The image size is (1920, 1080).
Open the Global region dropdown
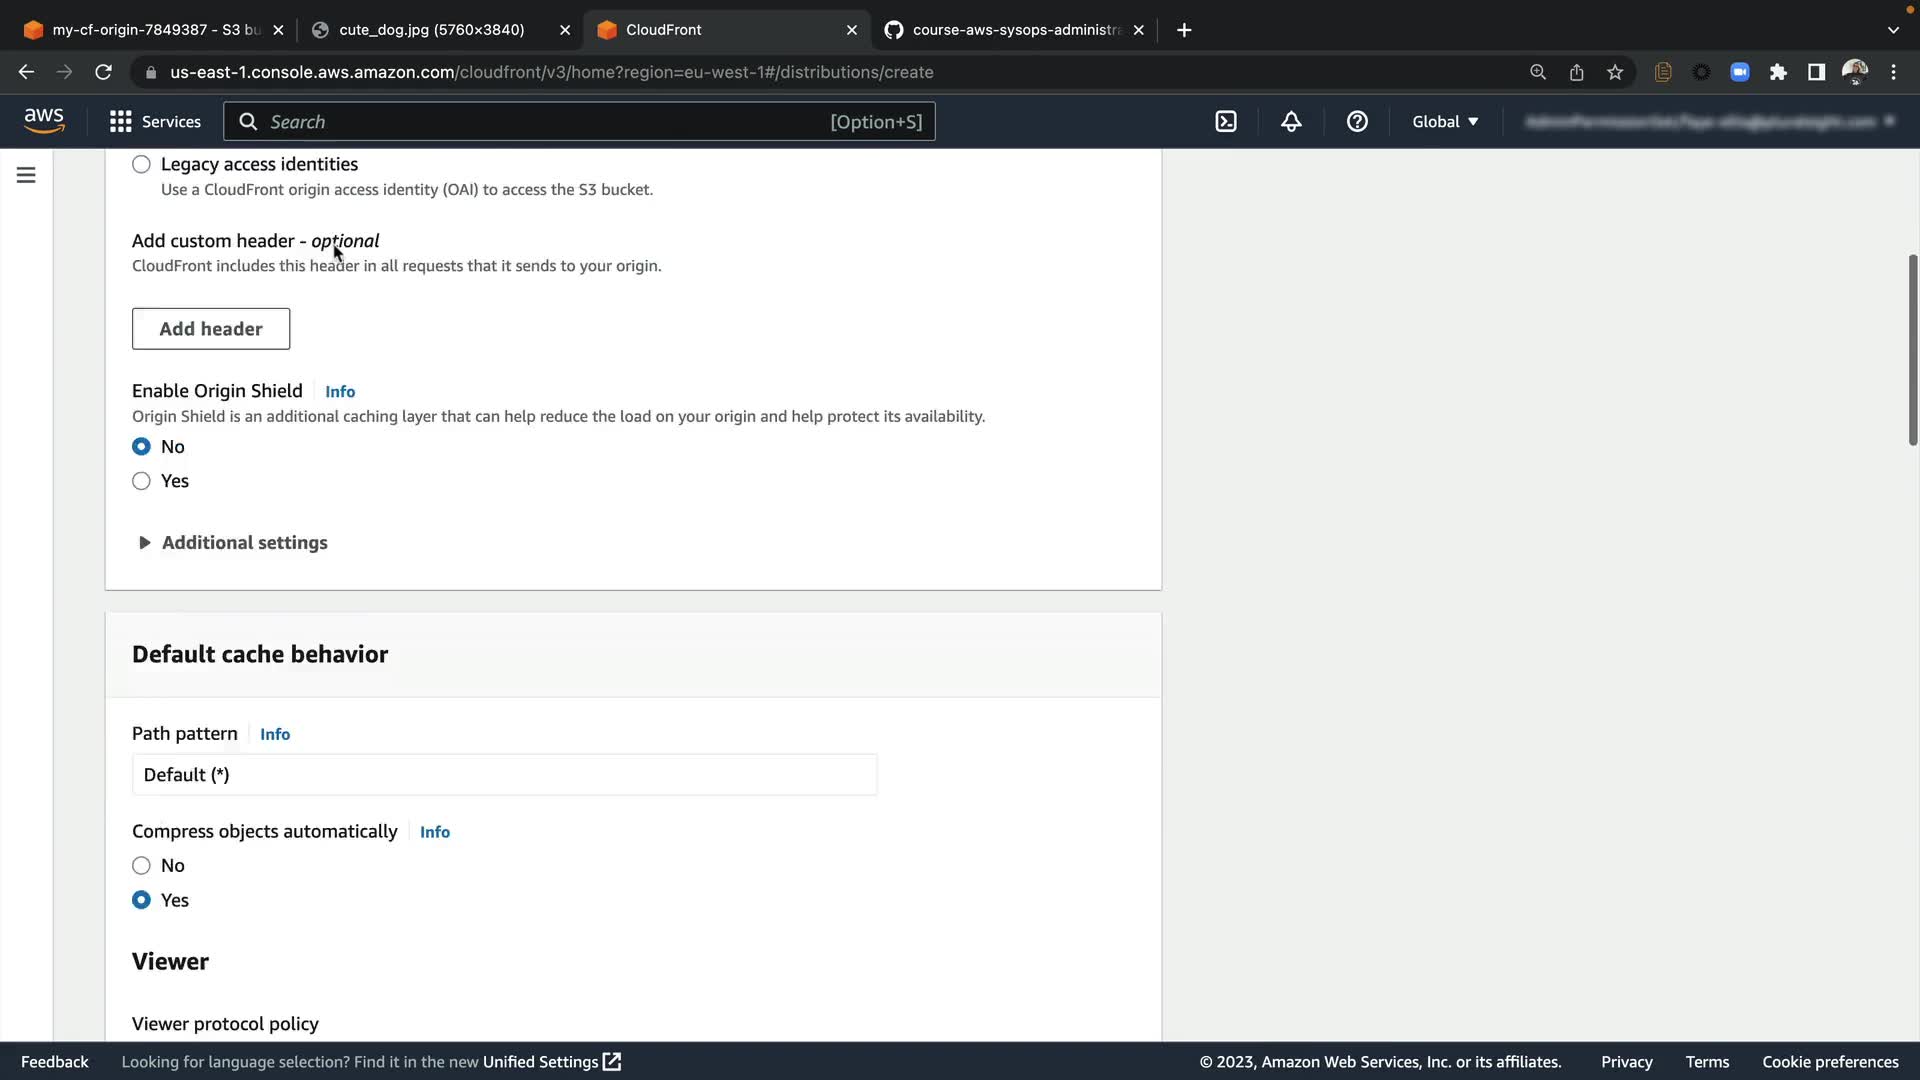(x=1445, y=121)
